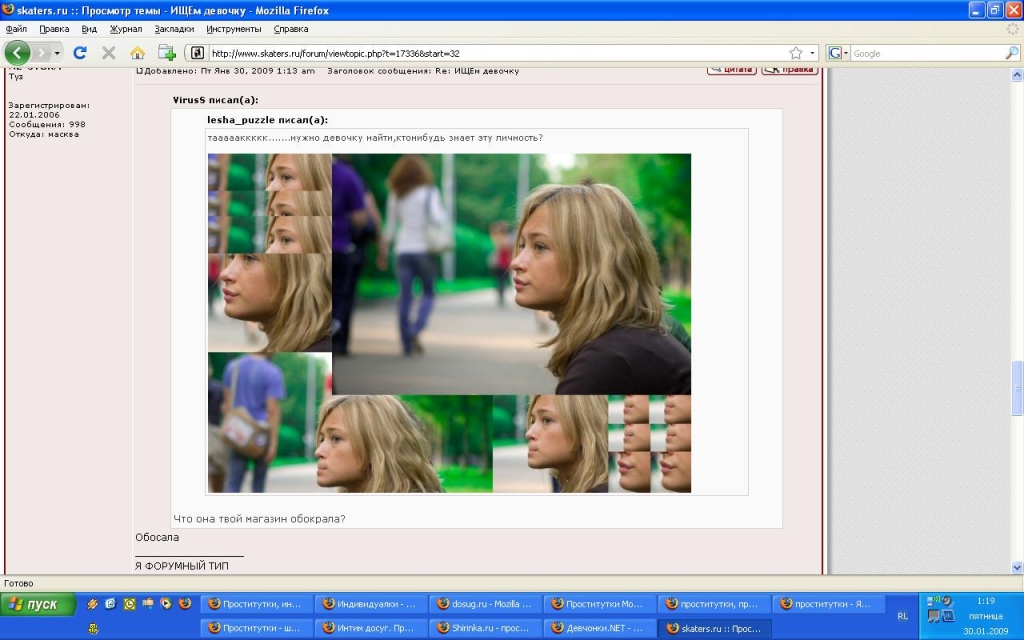Go back with the green Back arrow
This screenshot has width=1024, height=640.
coord(18,52)
